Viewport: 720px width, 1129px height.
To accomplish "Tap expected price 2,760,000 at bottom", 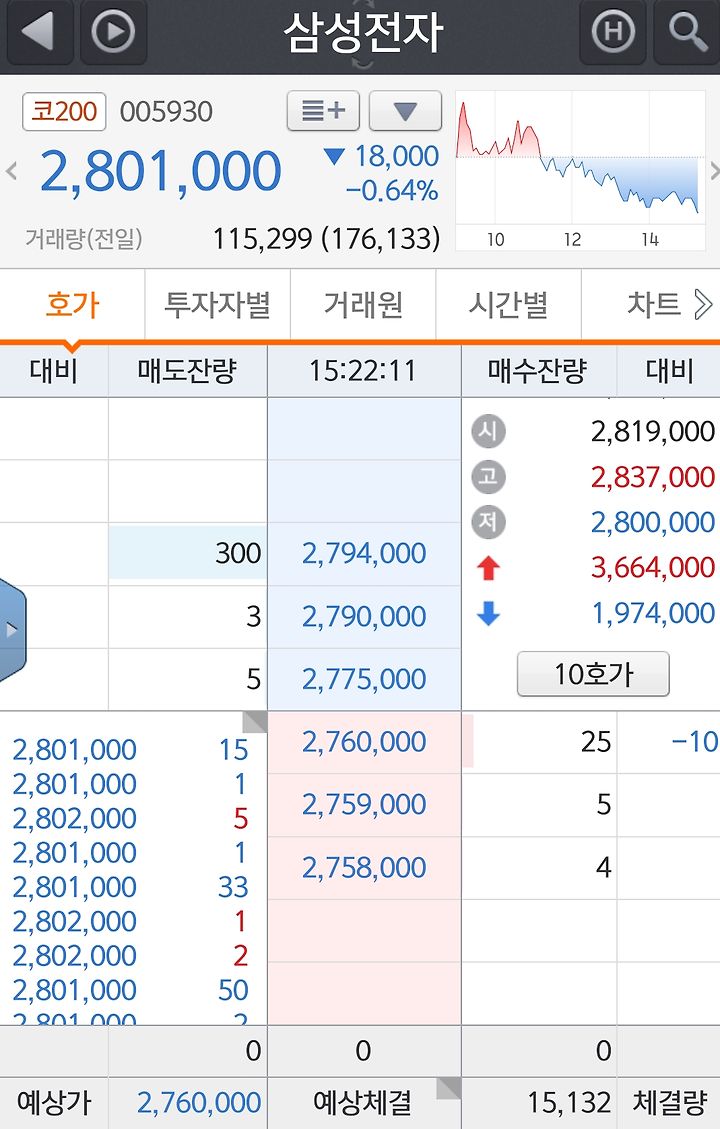I will point(199,1102).
